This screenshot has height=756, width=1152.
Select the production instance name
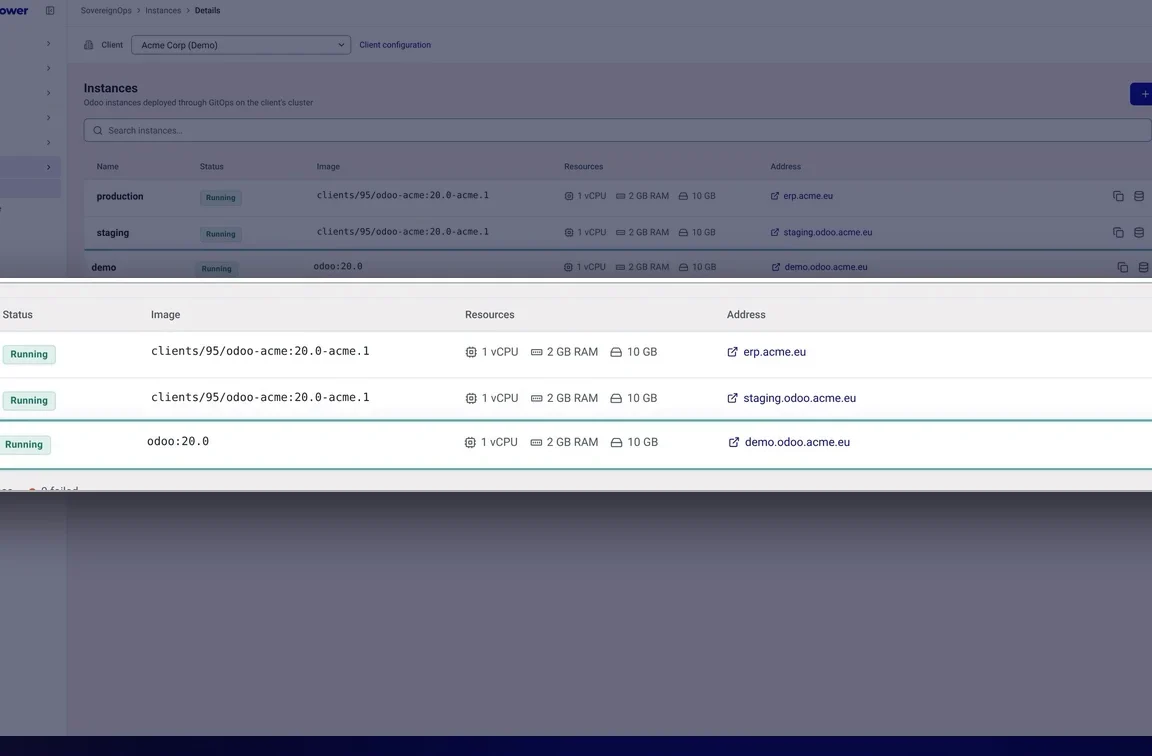(120, 196)
